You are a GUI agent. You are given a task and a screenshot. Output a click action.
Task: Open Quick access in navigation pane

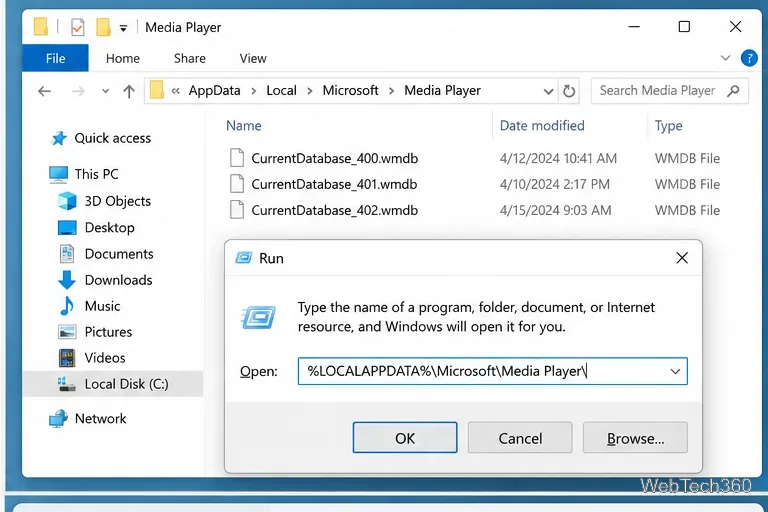click(113, 138)
